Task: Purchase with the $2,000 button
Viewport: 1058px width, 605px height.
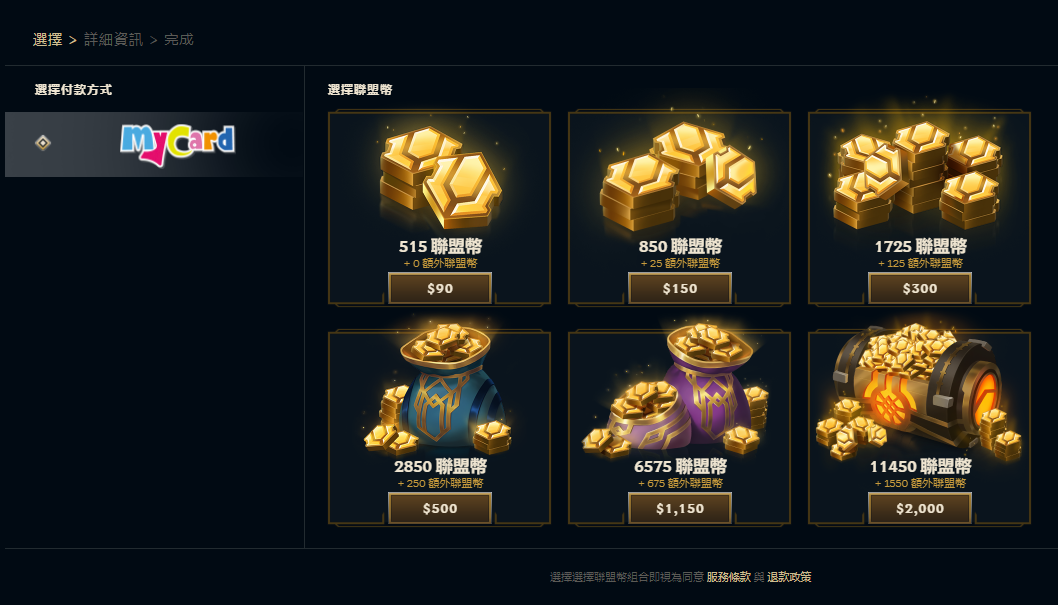Action: click(920, 509)
